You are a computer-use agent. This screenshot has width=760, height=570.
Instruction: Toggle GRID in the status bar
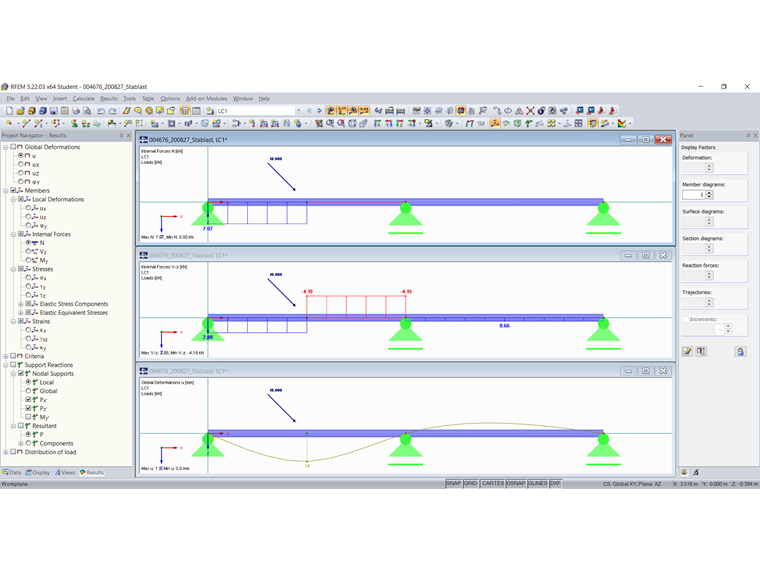click(x=471, y=484)
